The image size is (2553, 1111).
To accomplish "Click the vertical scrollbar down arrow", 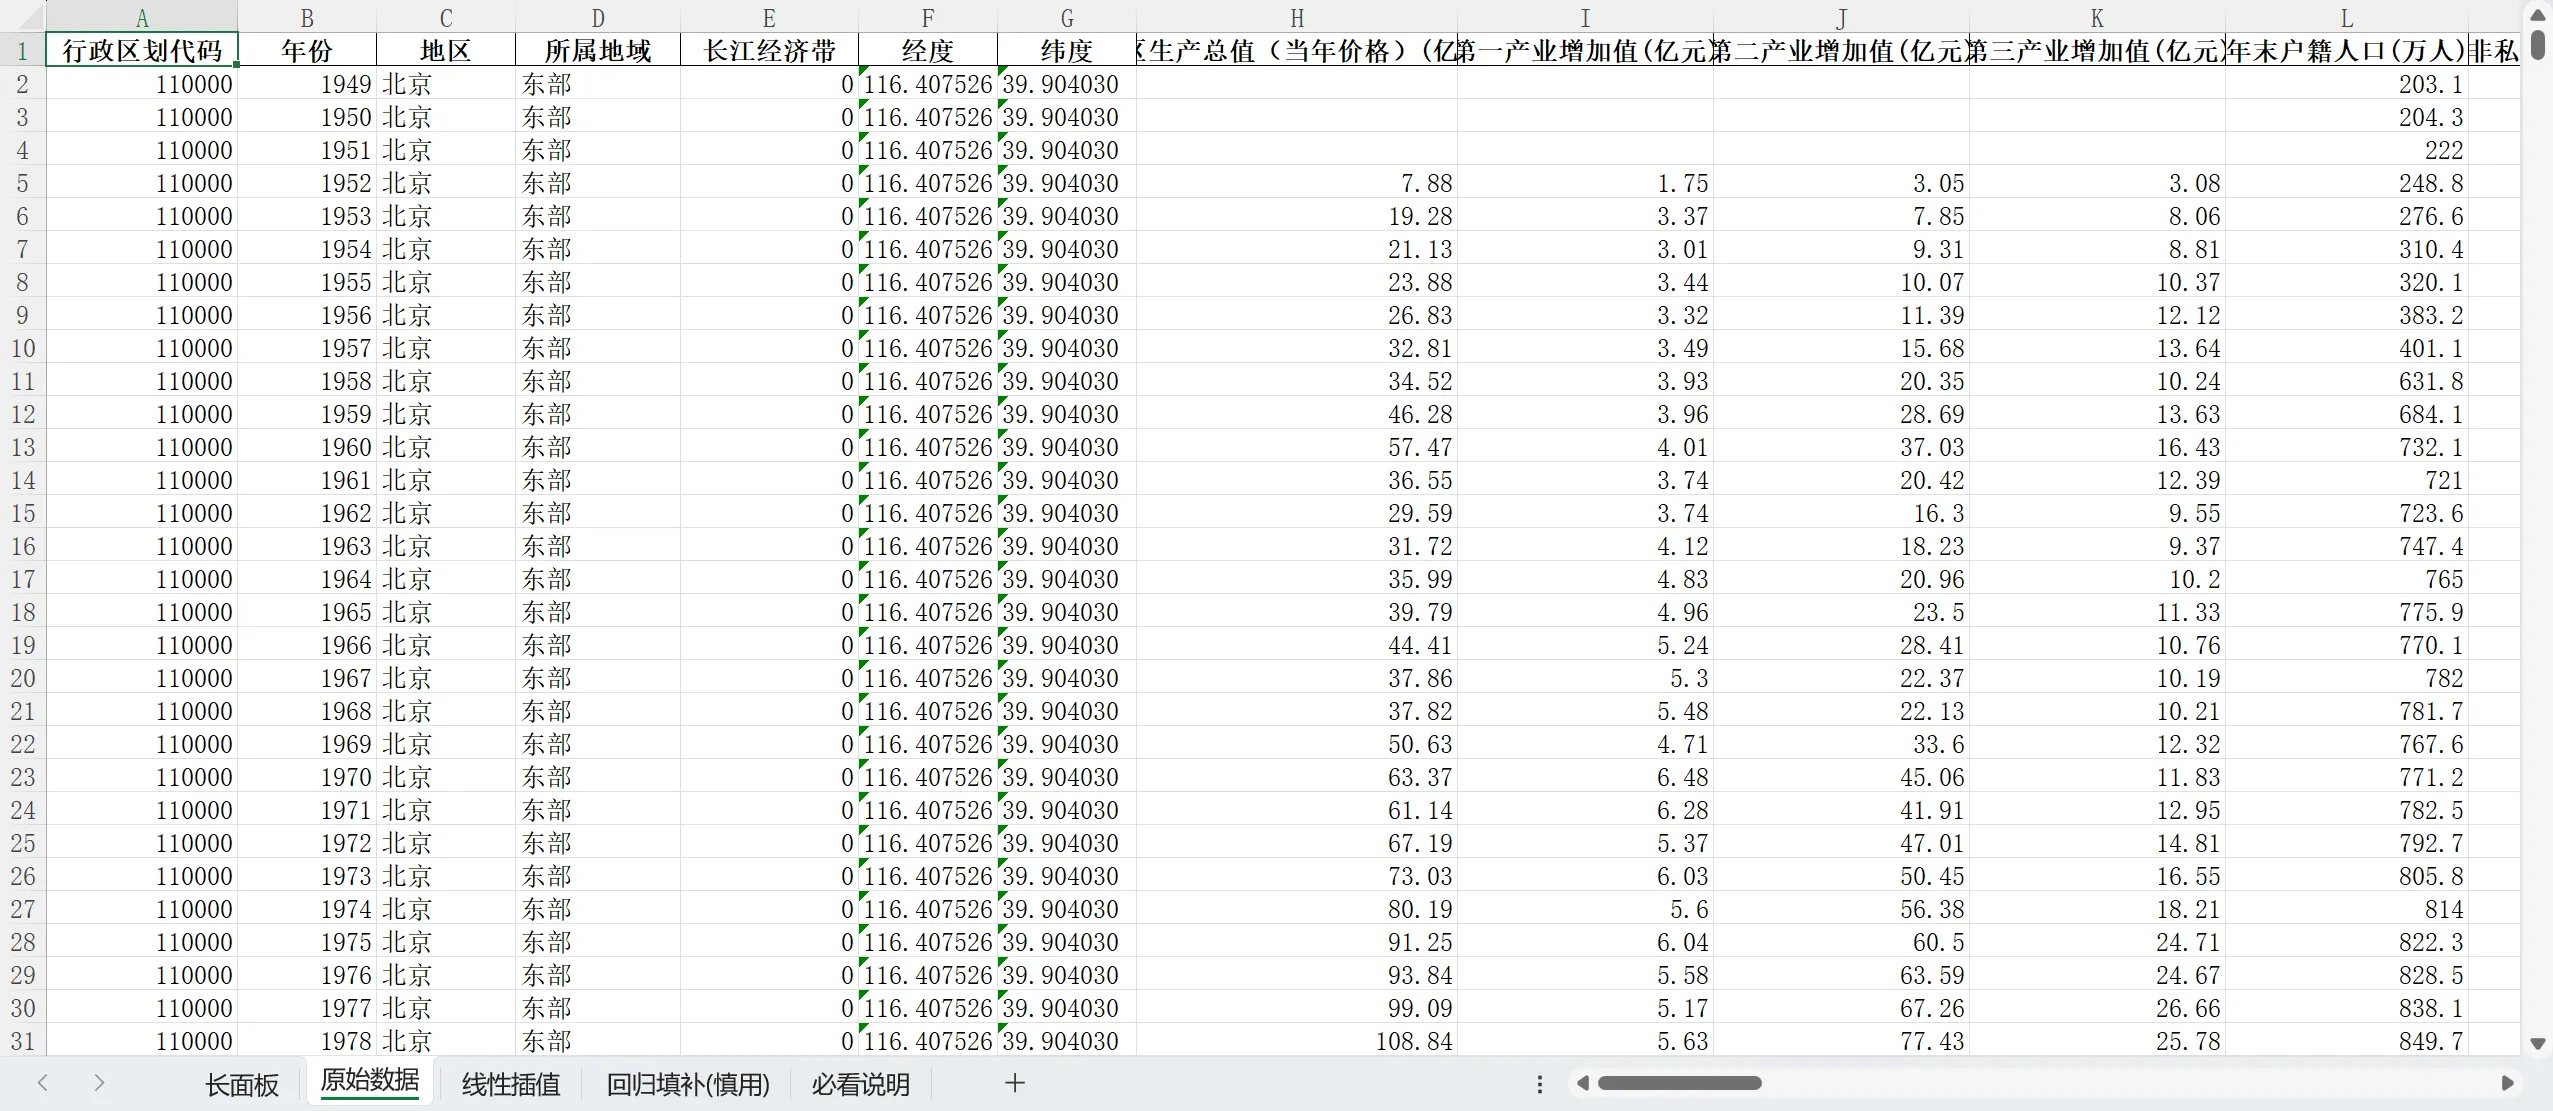I will point(2538,1044).
